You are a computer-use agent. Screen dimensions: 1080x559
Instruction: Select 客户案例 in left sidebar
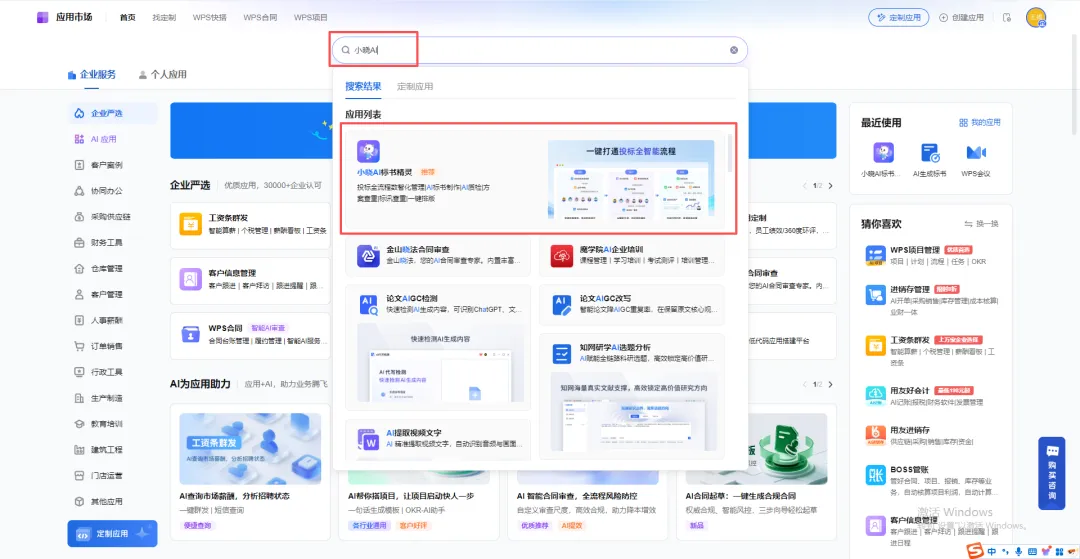112,165
